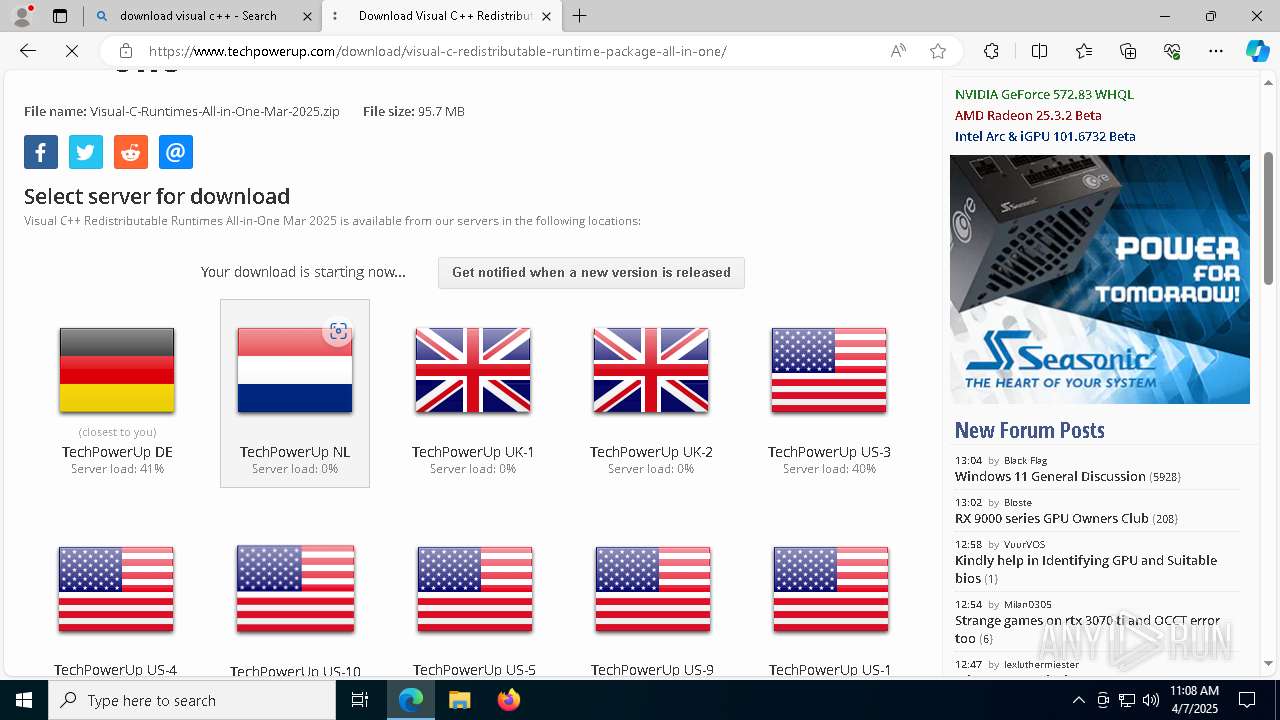
Task: Download from TechPowerUp UK-1 server
Action: 473,394
